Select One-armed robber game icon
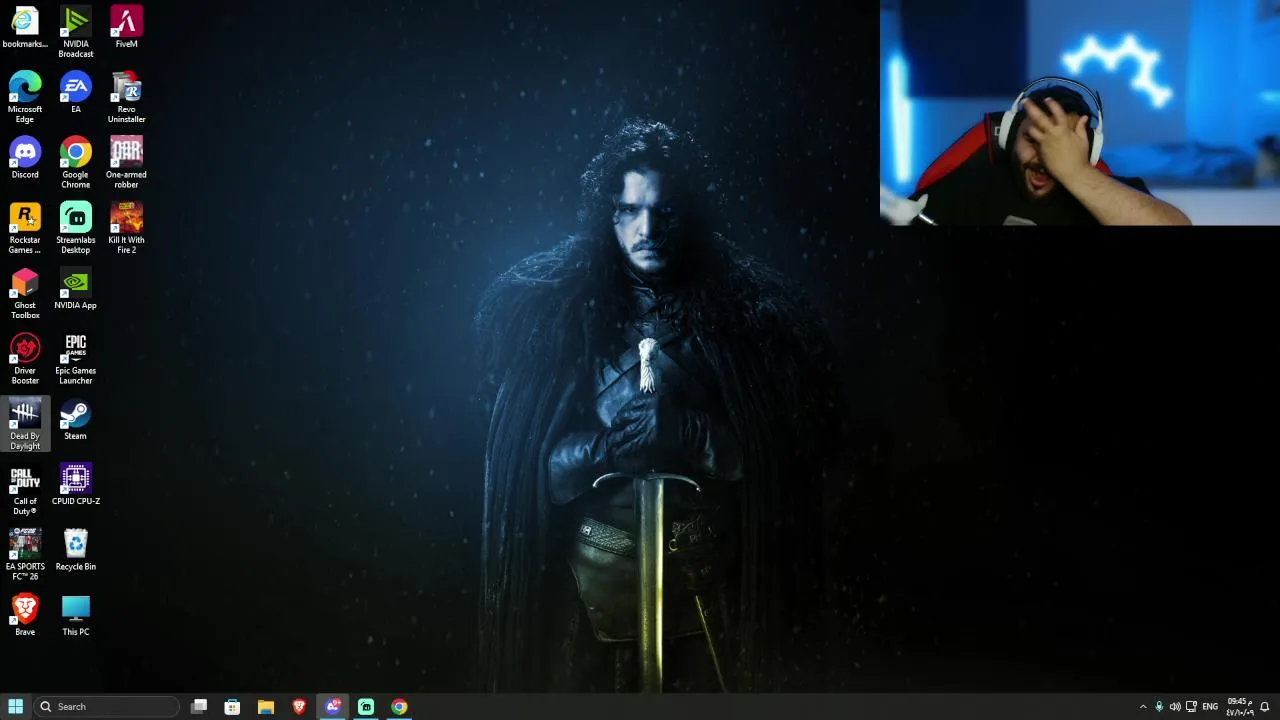This screenshot has width=1280, height=720. [x=126, y=163]
